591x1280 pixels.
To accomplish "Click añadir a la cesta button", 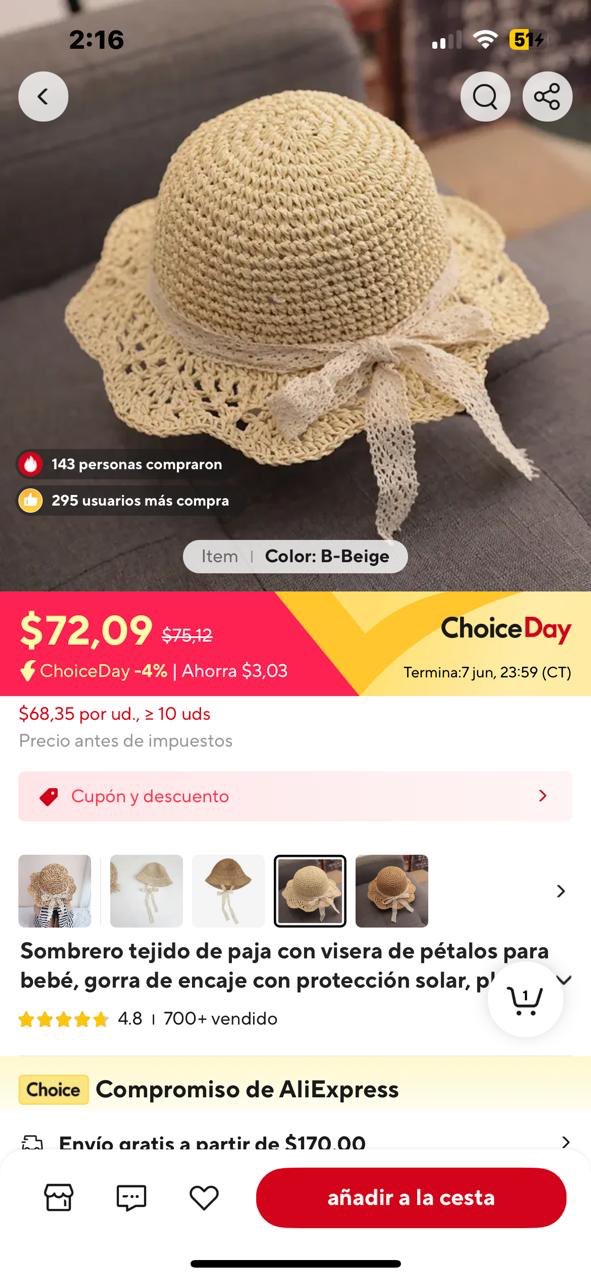I will tap(411, 1197).
